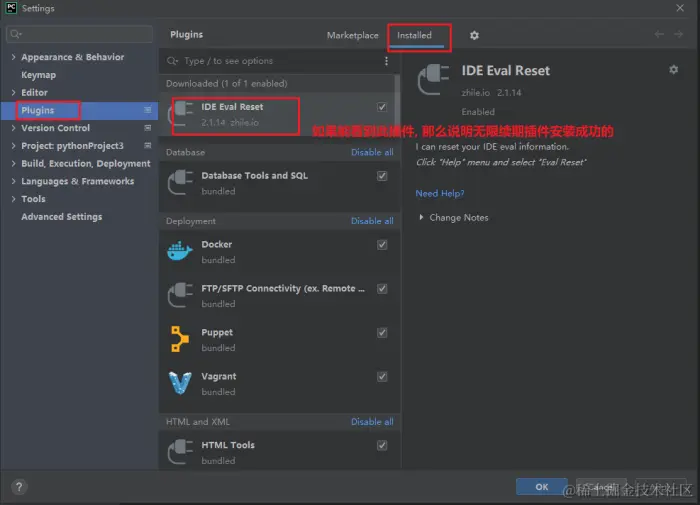Click the gear icon beside IDE Eval Reset title
The width and height of the screenshot is (700, 505).
click(673, 70)
